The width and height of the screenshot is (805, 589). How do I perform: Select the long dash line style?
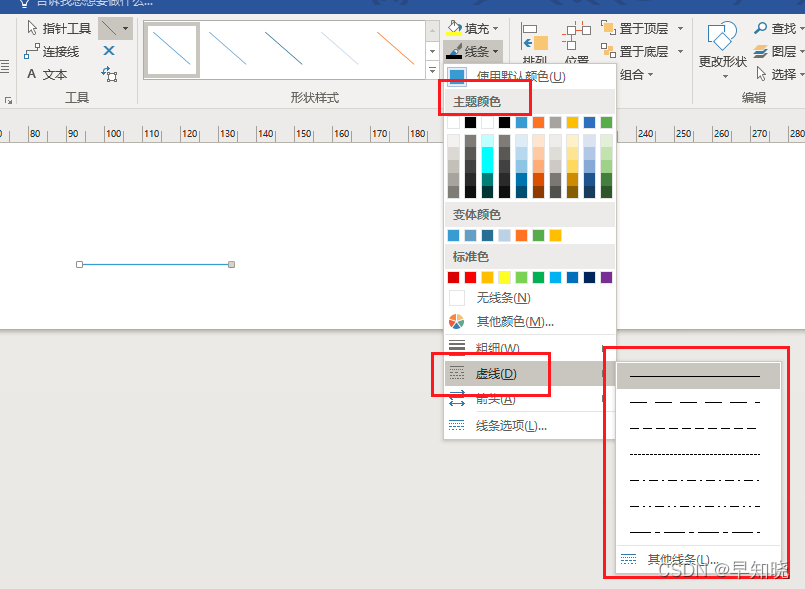(698, 402)
